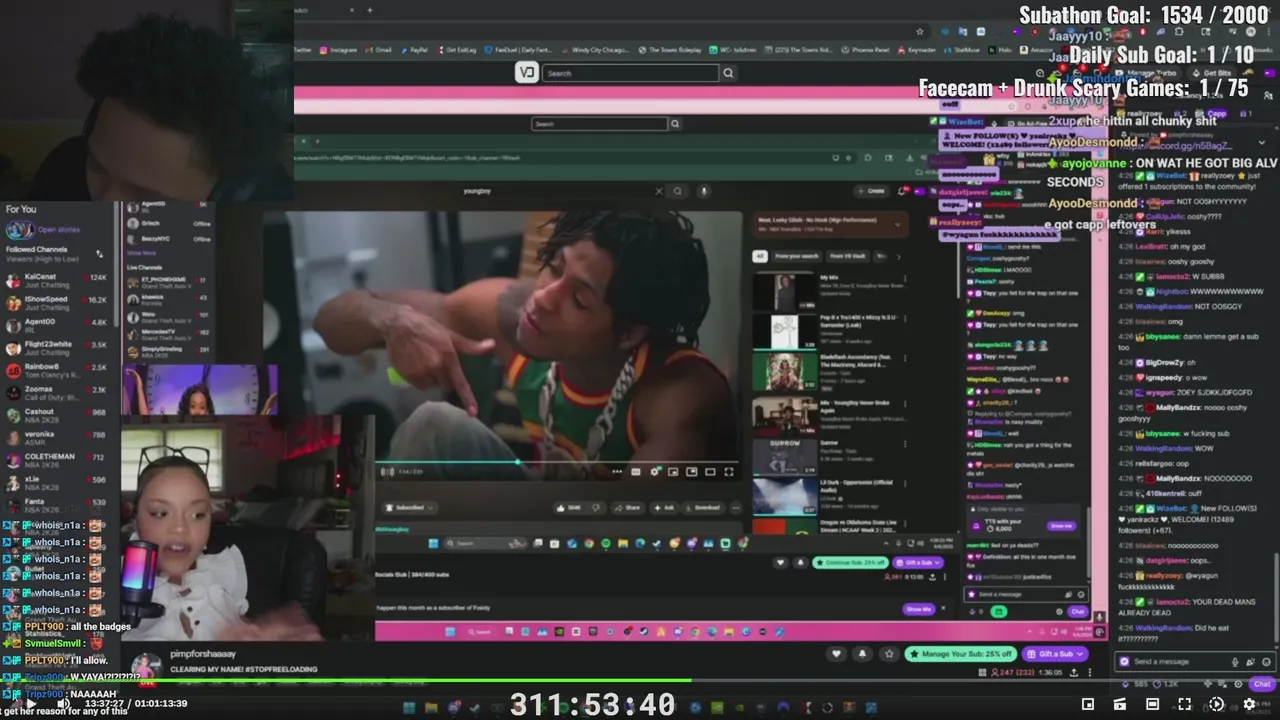Click YouTube voice search microphone
1280x720 pixels.
[704, 191]
